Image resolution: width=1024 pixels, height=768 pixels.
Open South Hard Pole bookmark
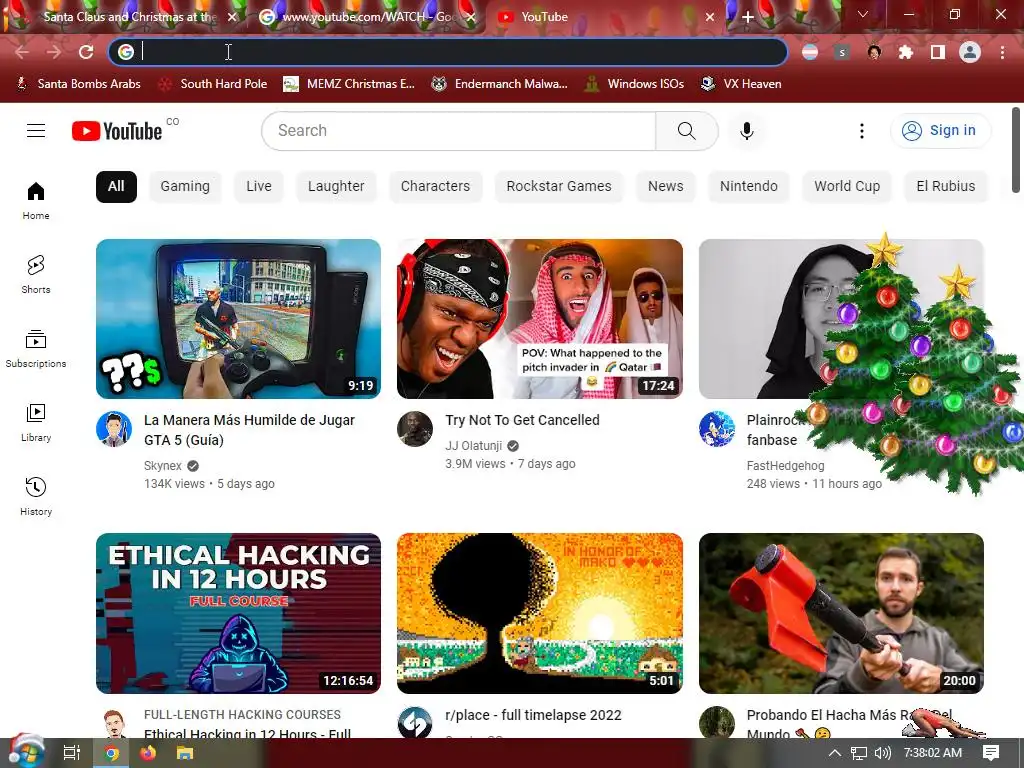pos(213,84)
